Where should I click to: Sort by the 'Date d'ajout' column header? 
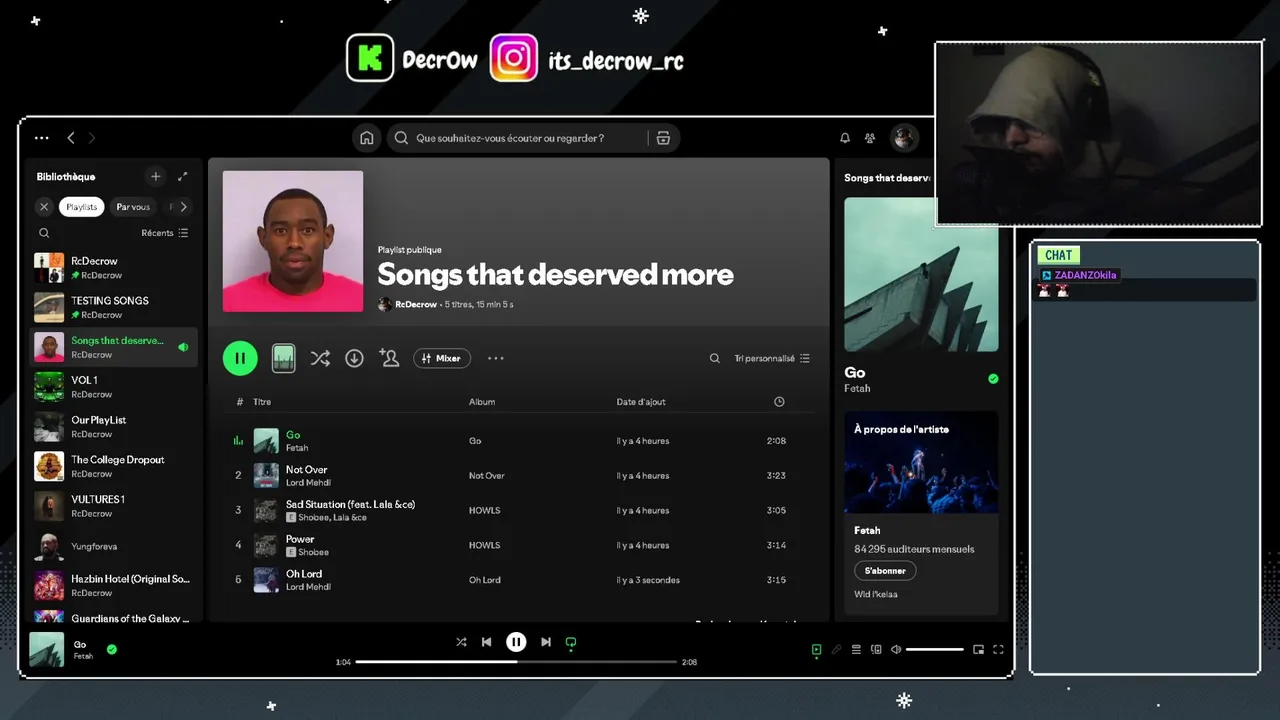[641, 402]
